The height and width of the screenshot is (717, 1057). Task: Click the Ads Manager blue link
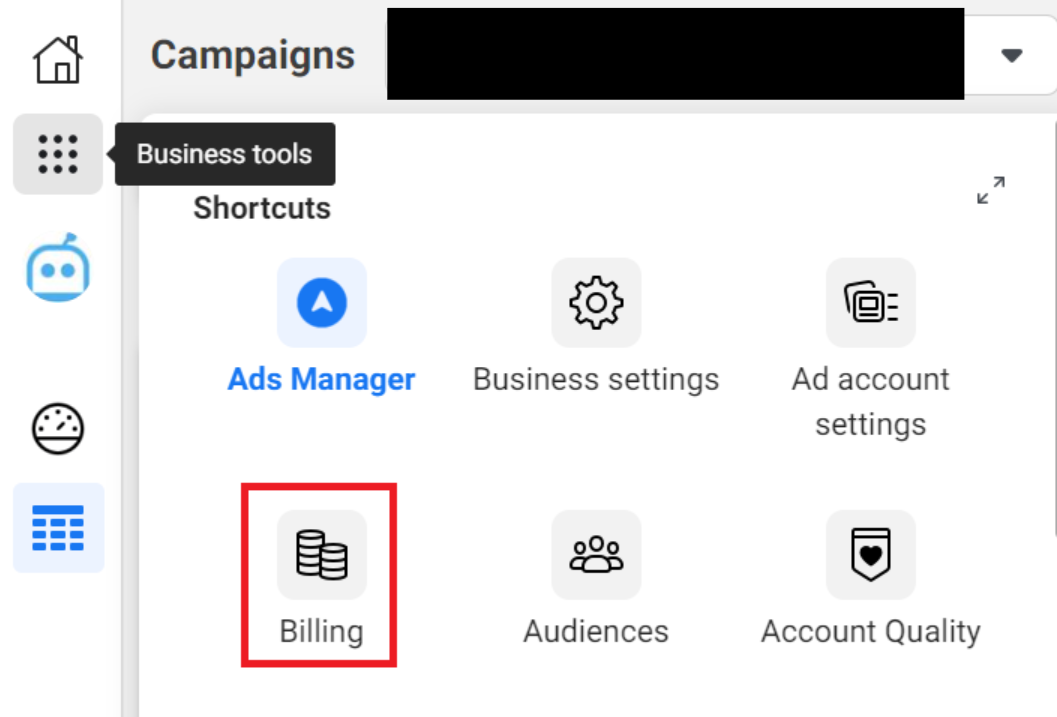320,379
